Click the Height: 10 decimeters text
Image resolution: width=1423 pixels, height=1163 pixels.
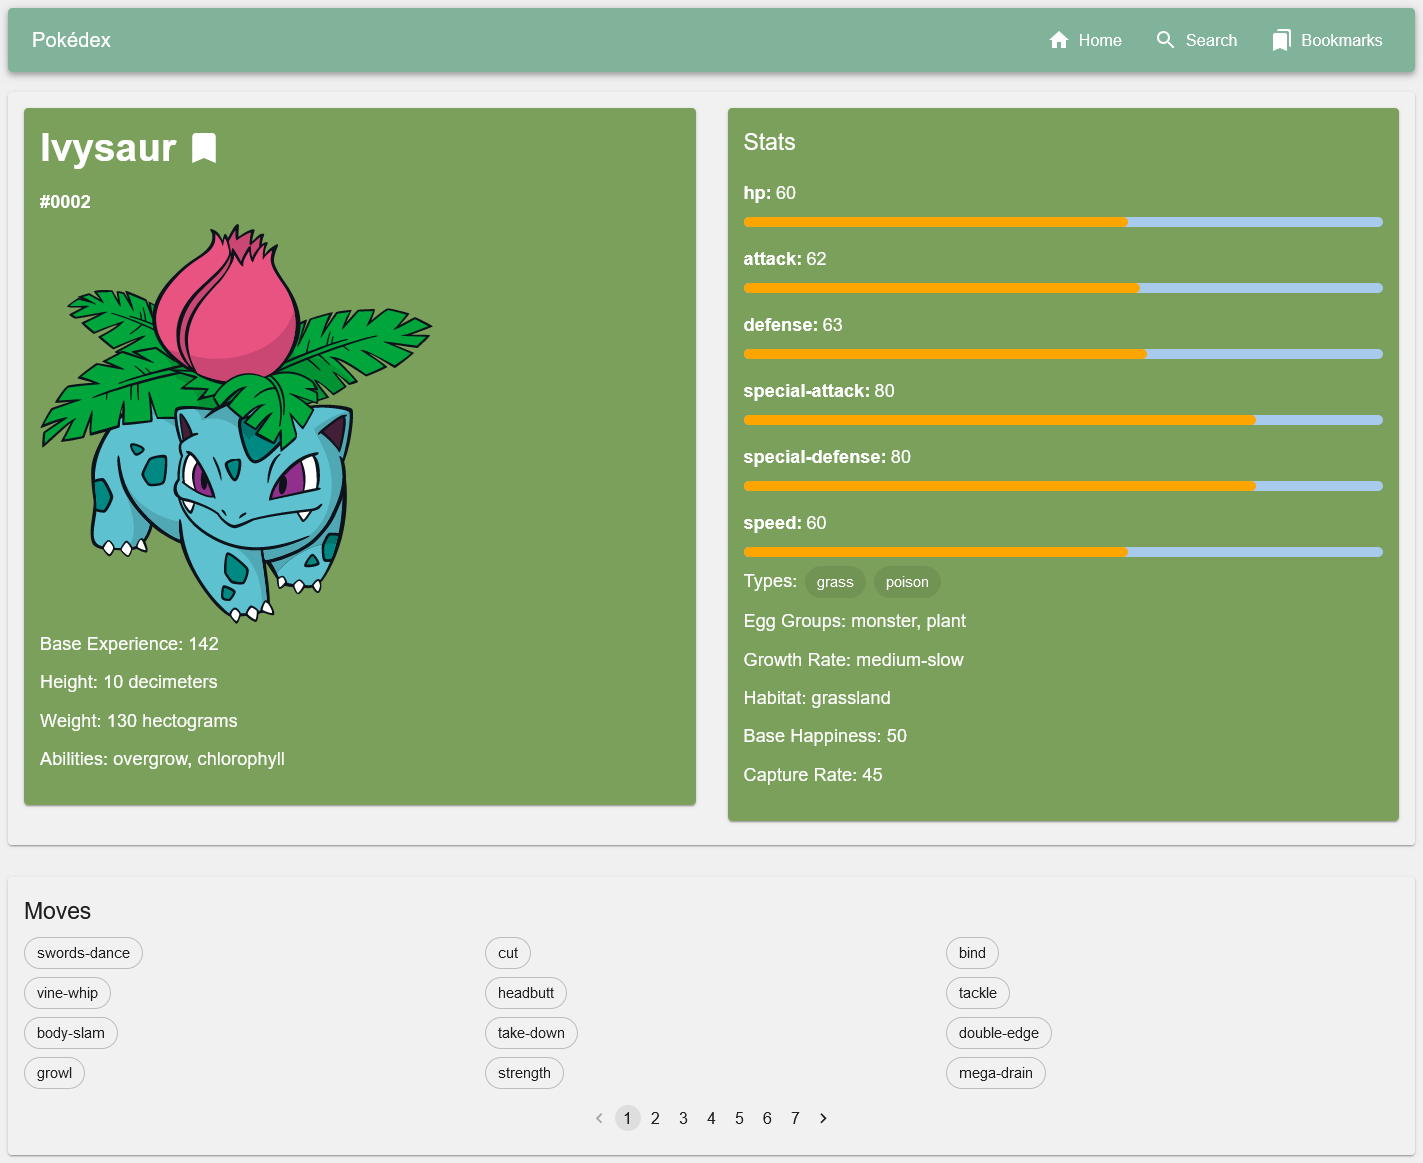(x=129, y=682)
